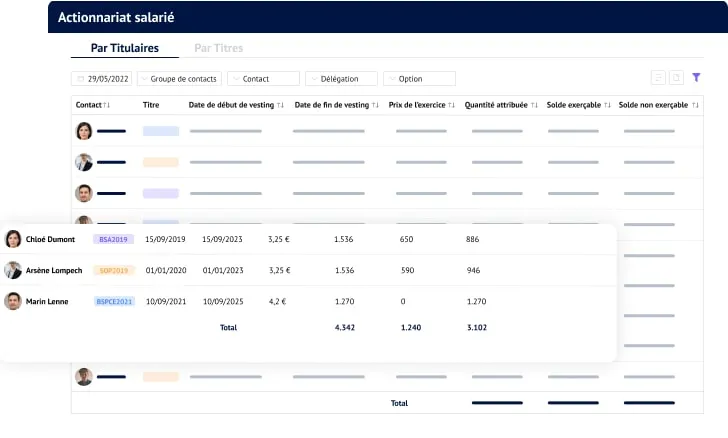The image size is (728, 438).
Task: Click the Marin Lenne name
Action: point(47,301)
